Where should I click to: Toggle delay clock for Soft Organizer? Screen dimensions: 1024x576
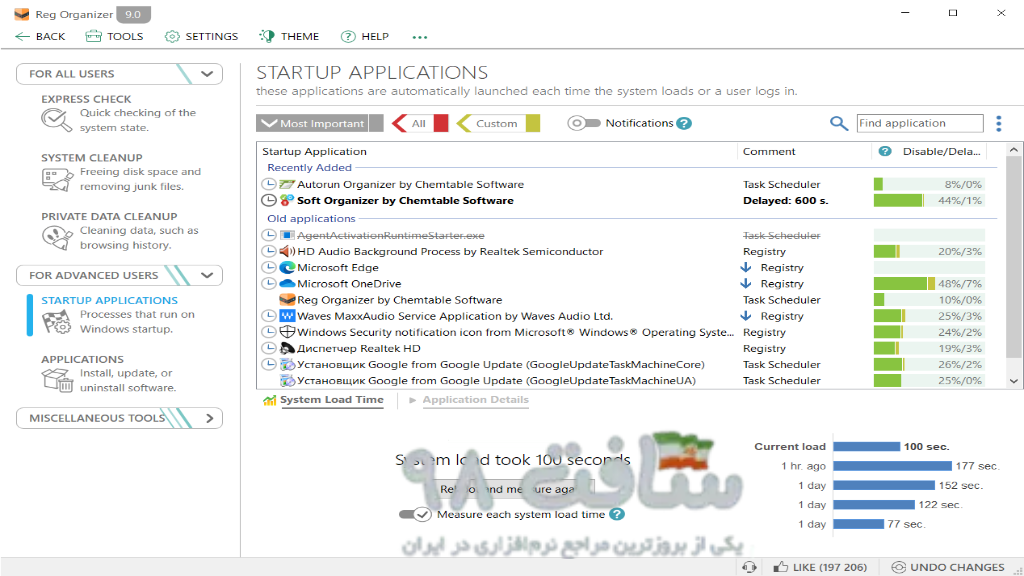click(x=268, y=200)
